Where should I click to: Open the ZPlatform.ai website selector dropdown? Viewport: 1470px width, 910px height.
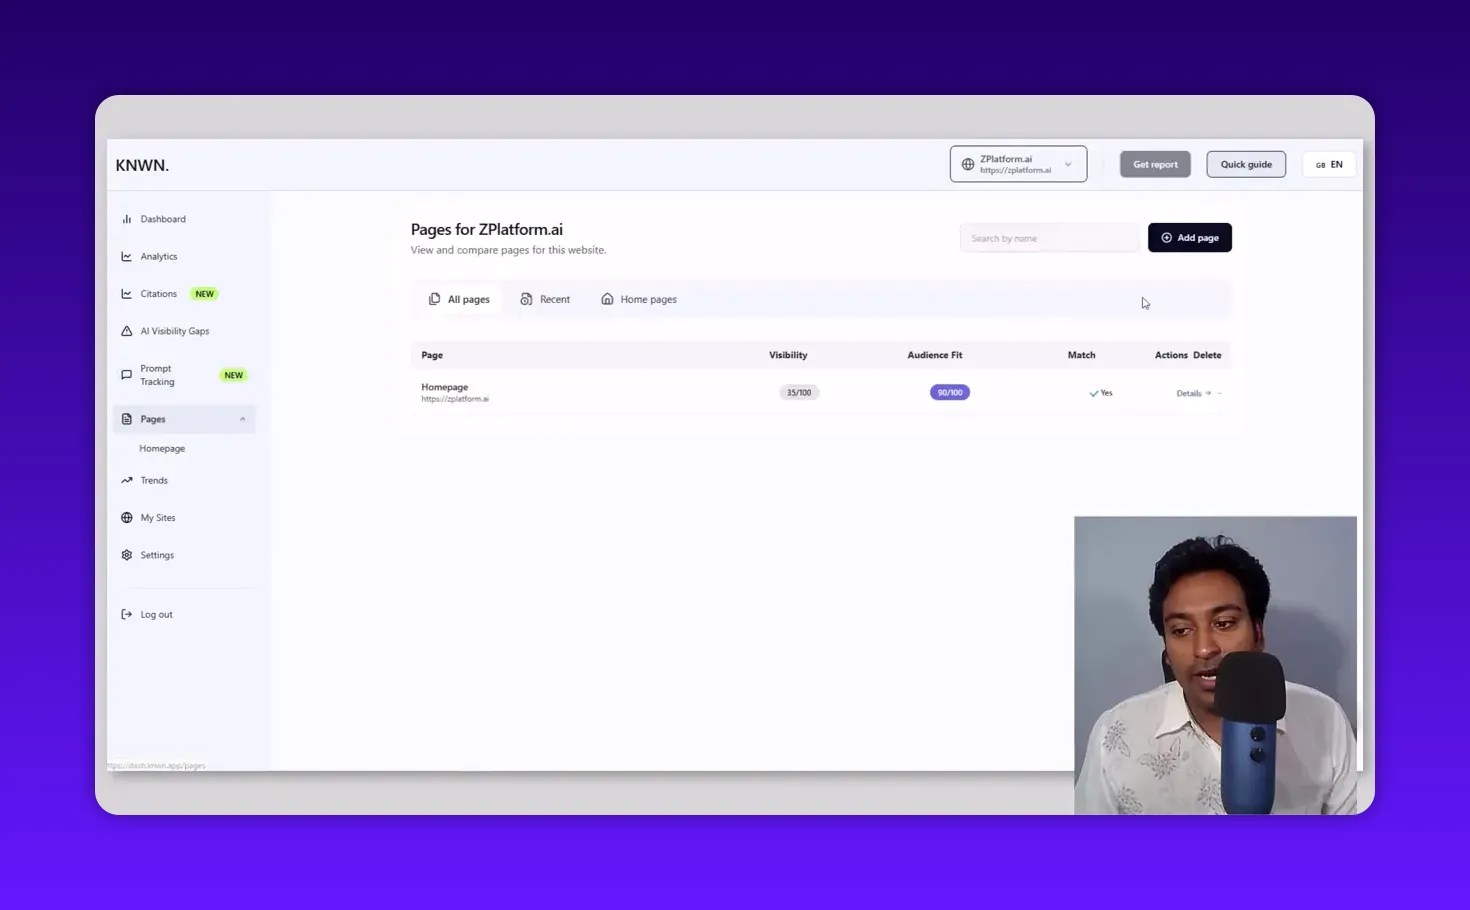pyautogui.click(x=1018, y=163)
